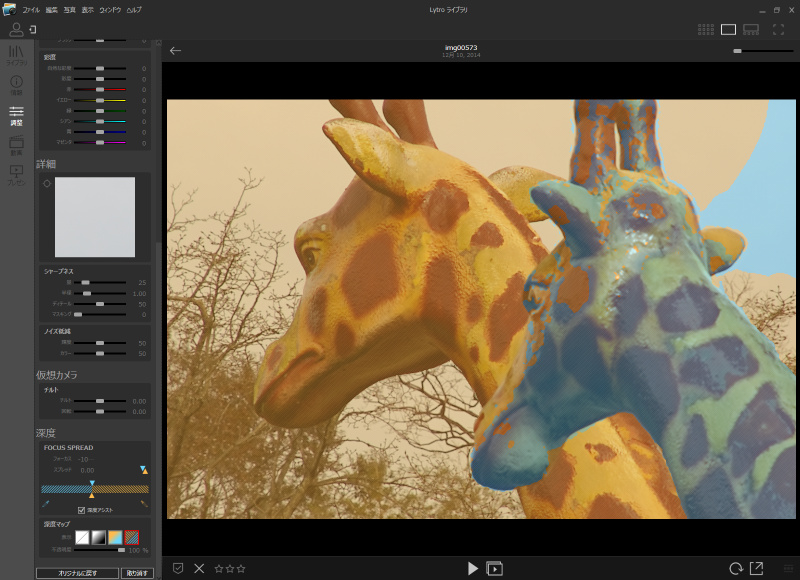
Task: Click the focus spread depth bar
Action: [x=95, y=489]
